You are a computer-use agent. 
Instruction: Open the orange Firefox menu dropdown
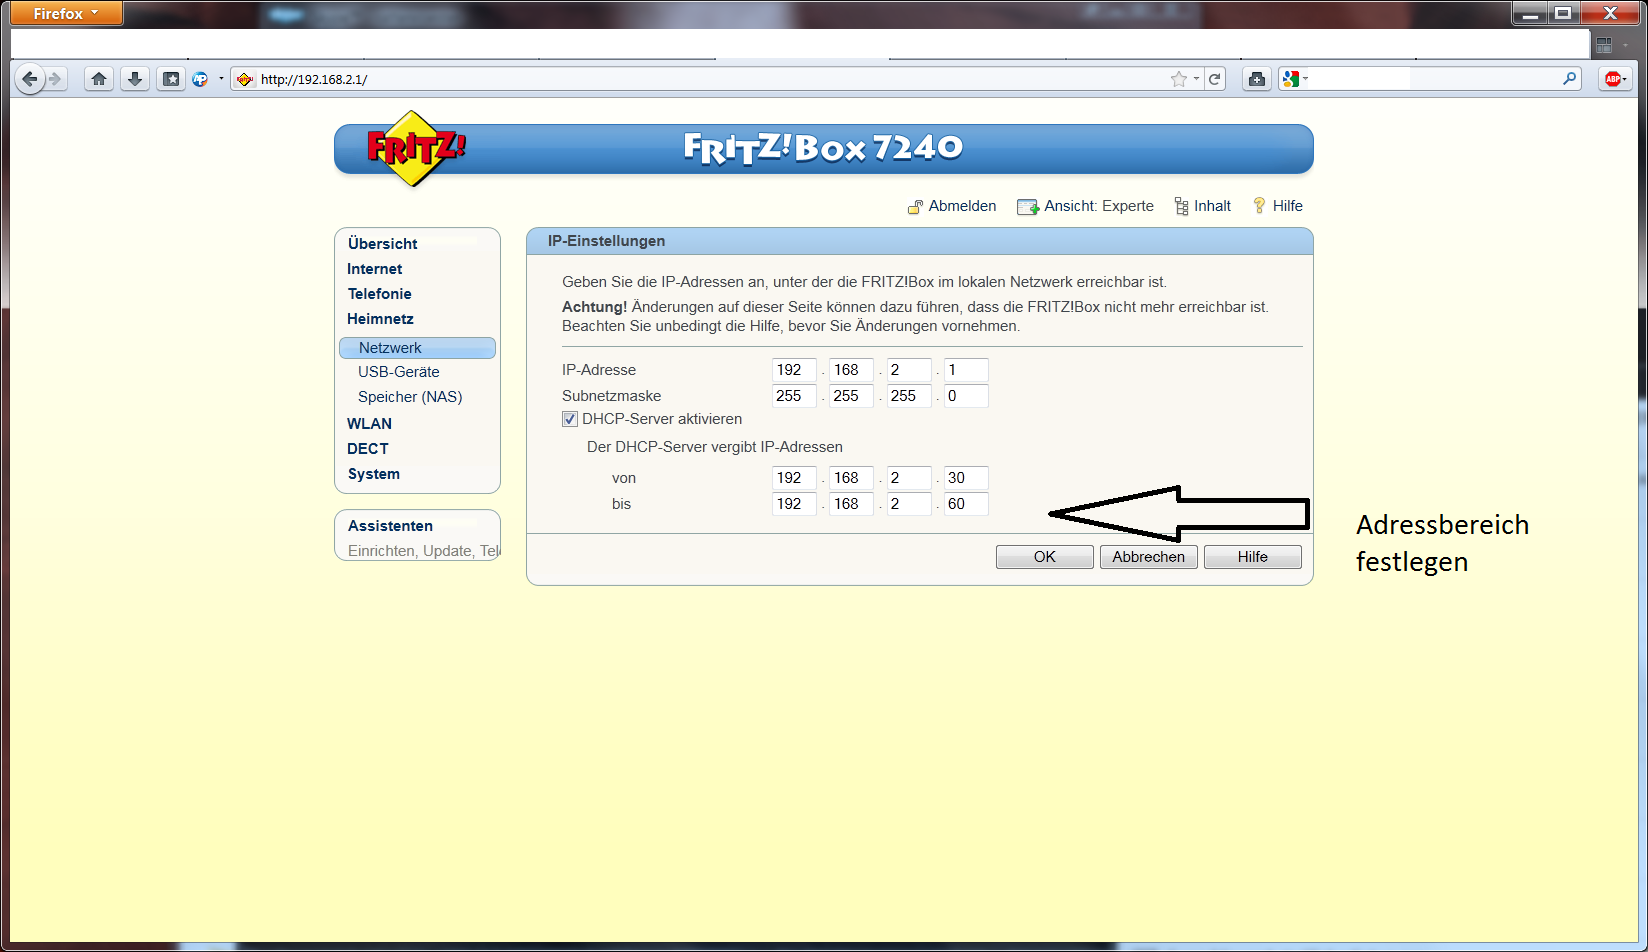[64, 13]
